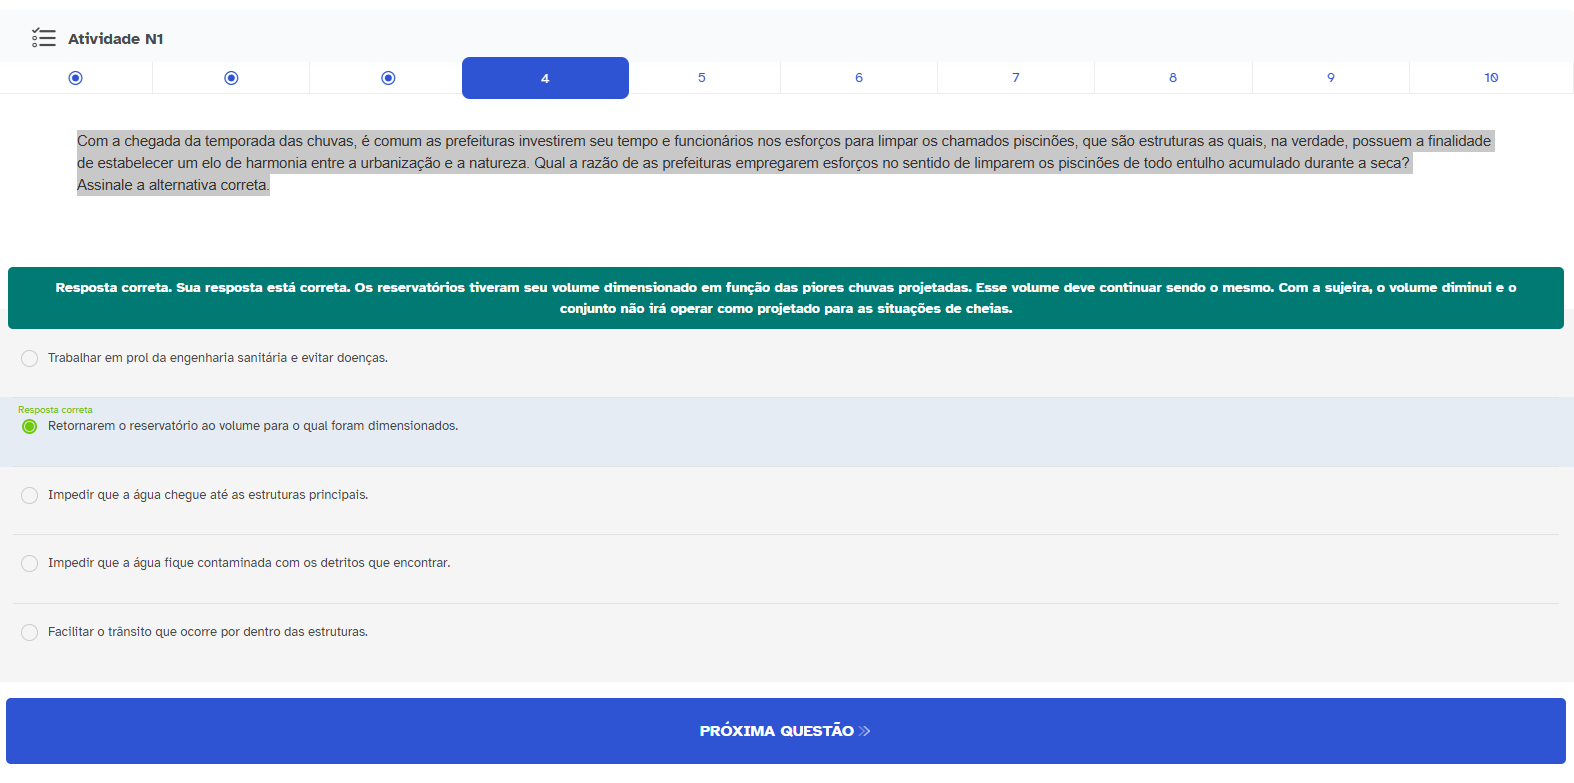Jump to question 7 tab

coord(1016,78)
